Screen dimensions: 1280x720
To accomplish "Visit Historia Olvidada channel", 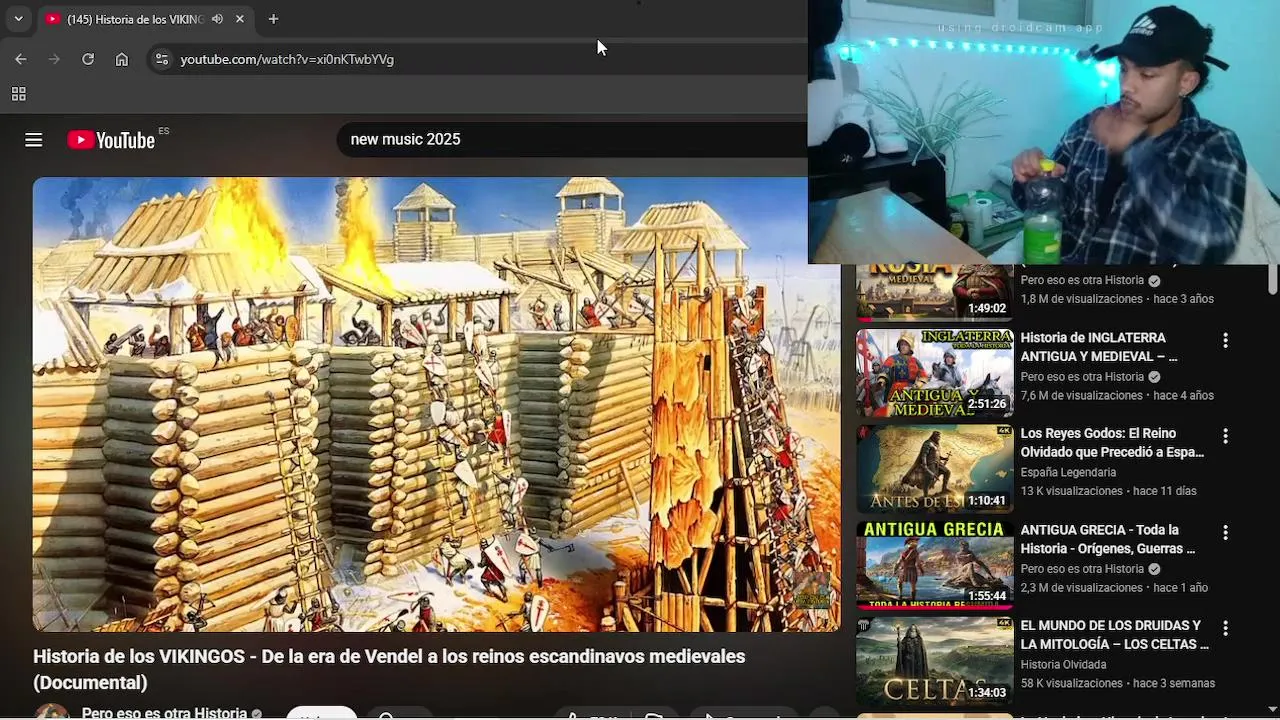I will point(1063,664).
